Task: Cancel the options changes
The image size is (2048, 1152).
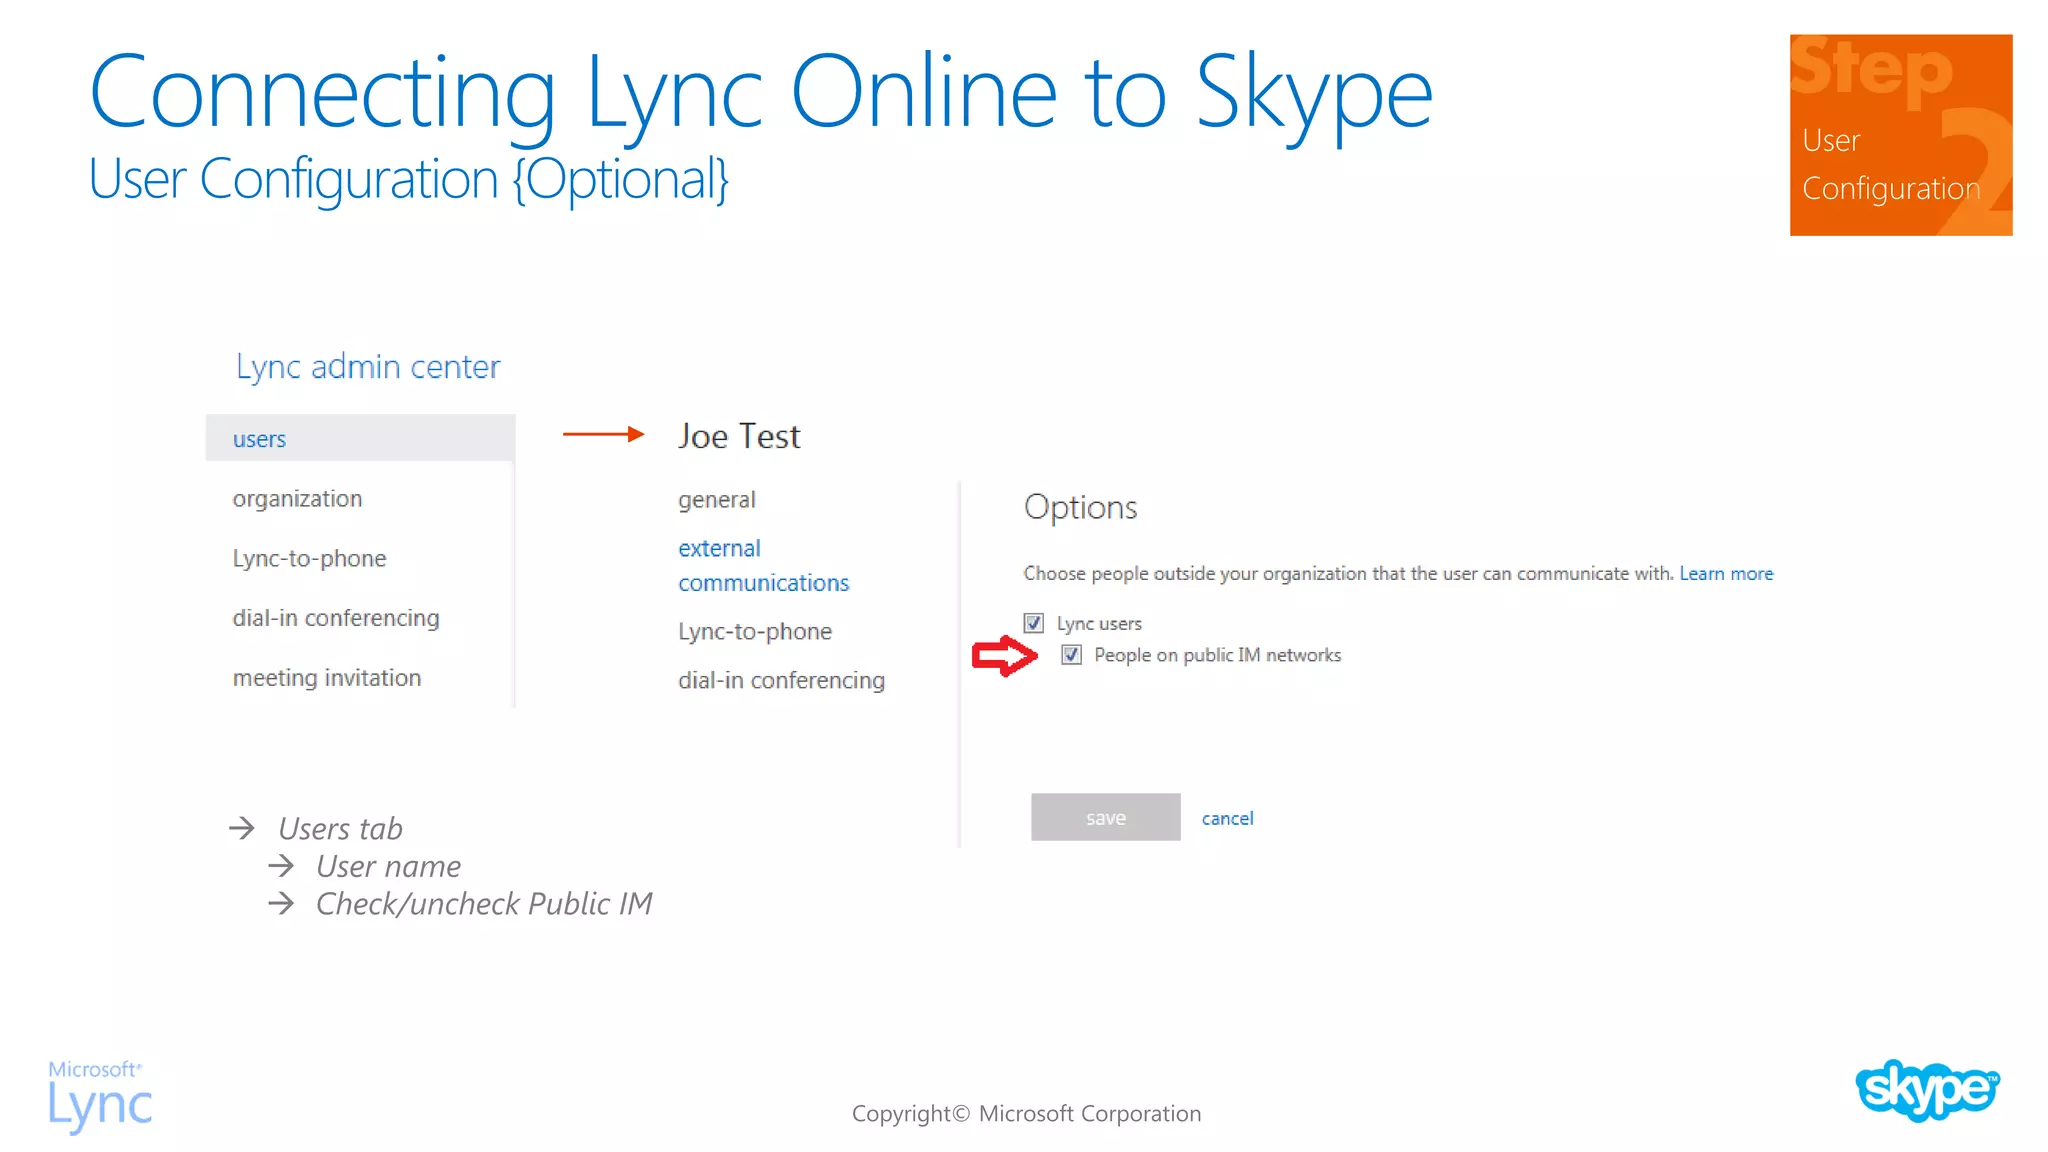Action: pyautogui.click(x=1227, y=818)
